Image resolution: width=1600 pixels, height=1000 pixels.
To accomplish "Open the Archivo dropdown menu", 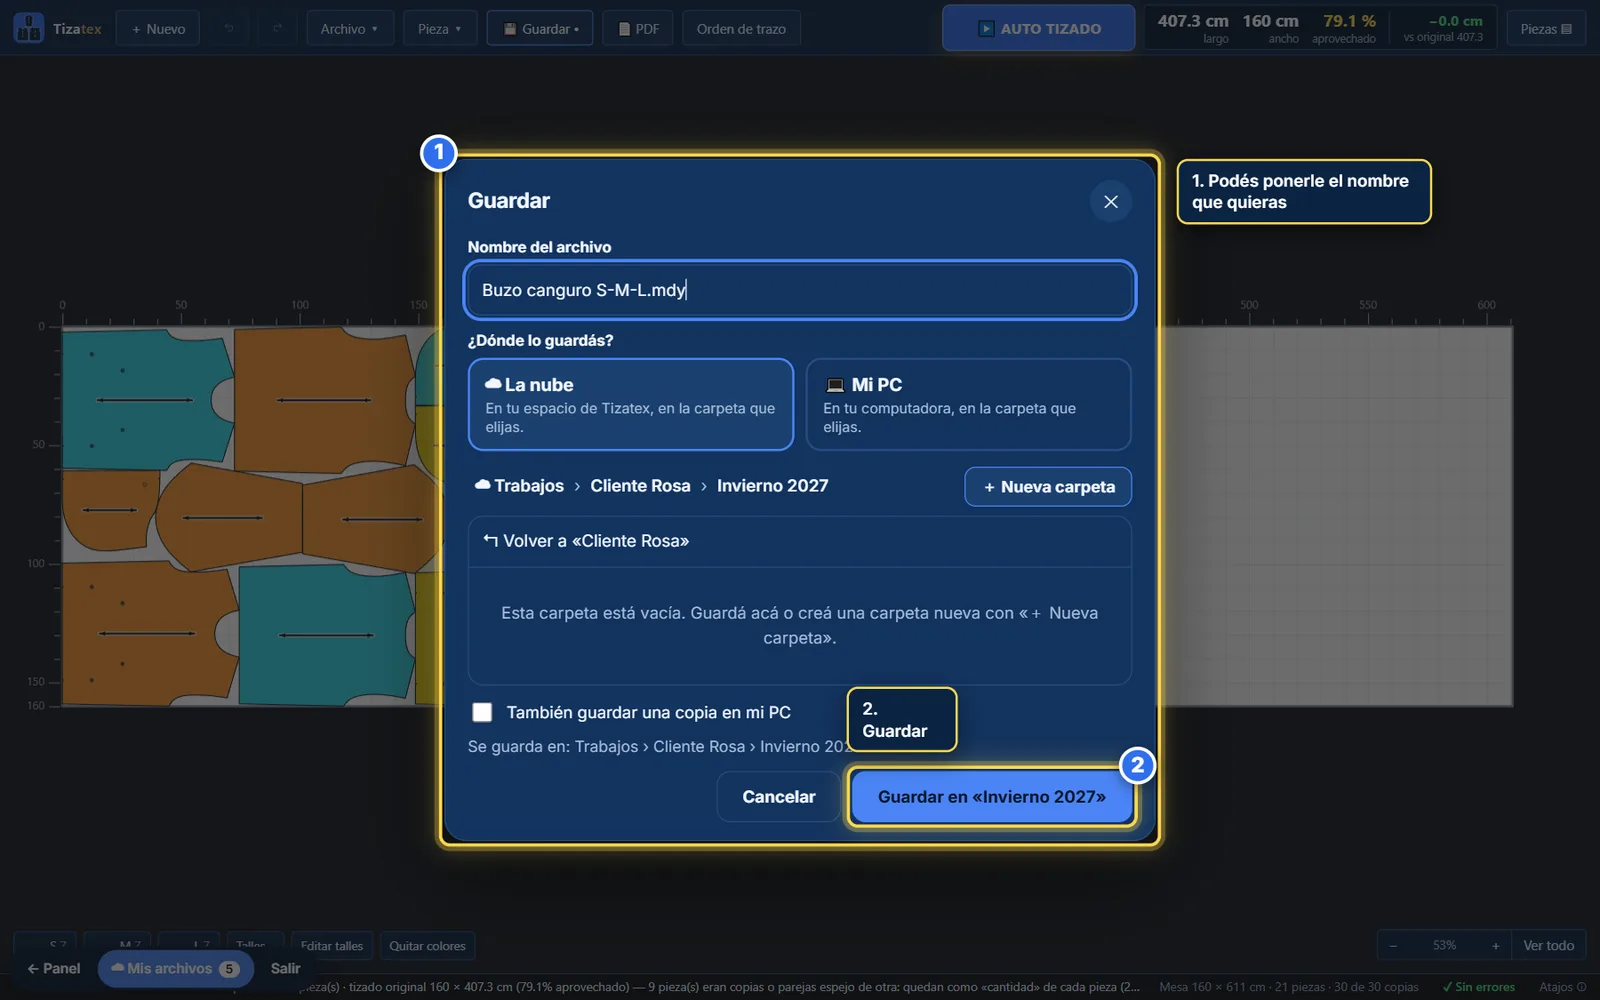I will click(349, 29).
